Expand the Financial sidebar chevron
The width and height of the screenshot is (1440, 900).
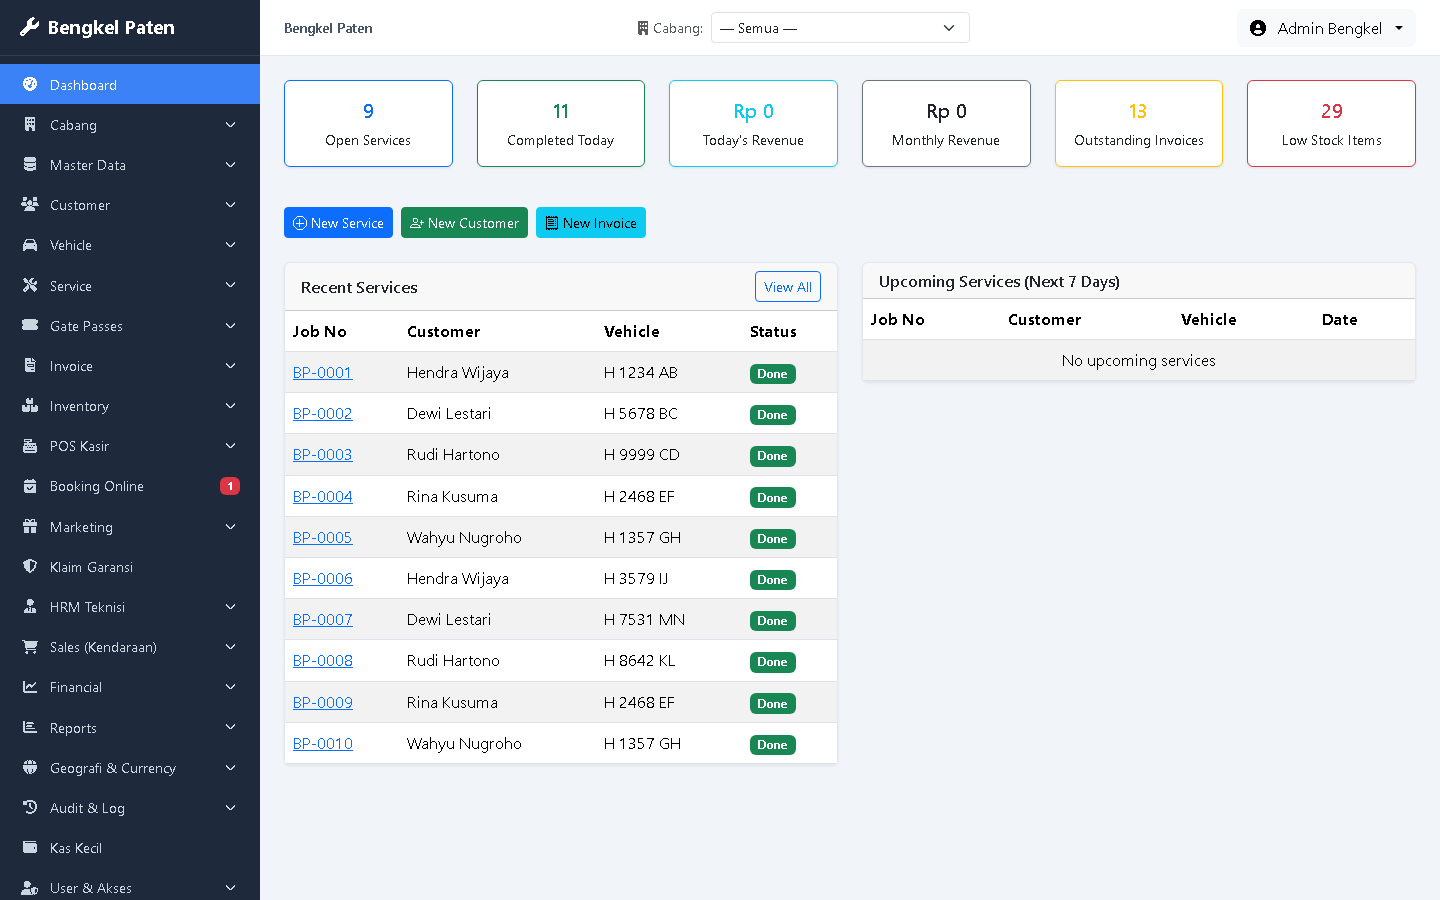(231, 687)
